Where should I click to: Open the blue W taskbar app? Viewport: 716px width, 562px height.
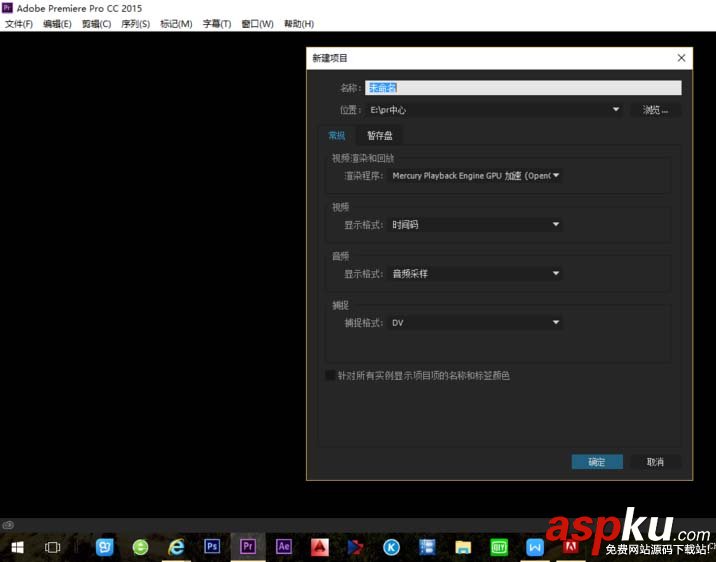point(535,547)
